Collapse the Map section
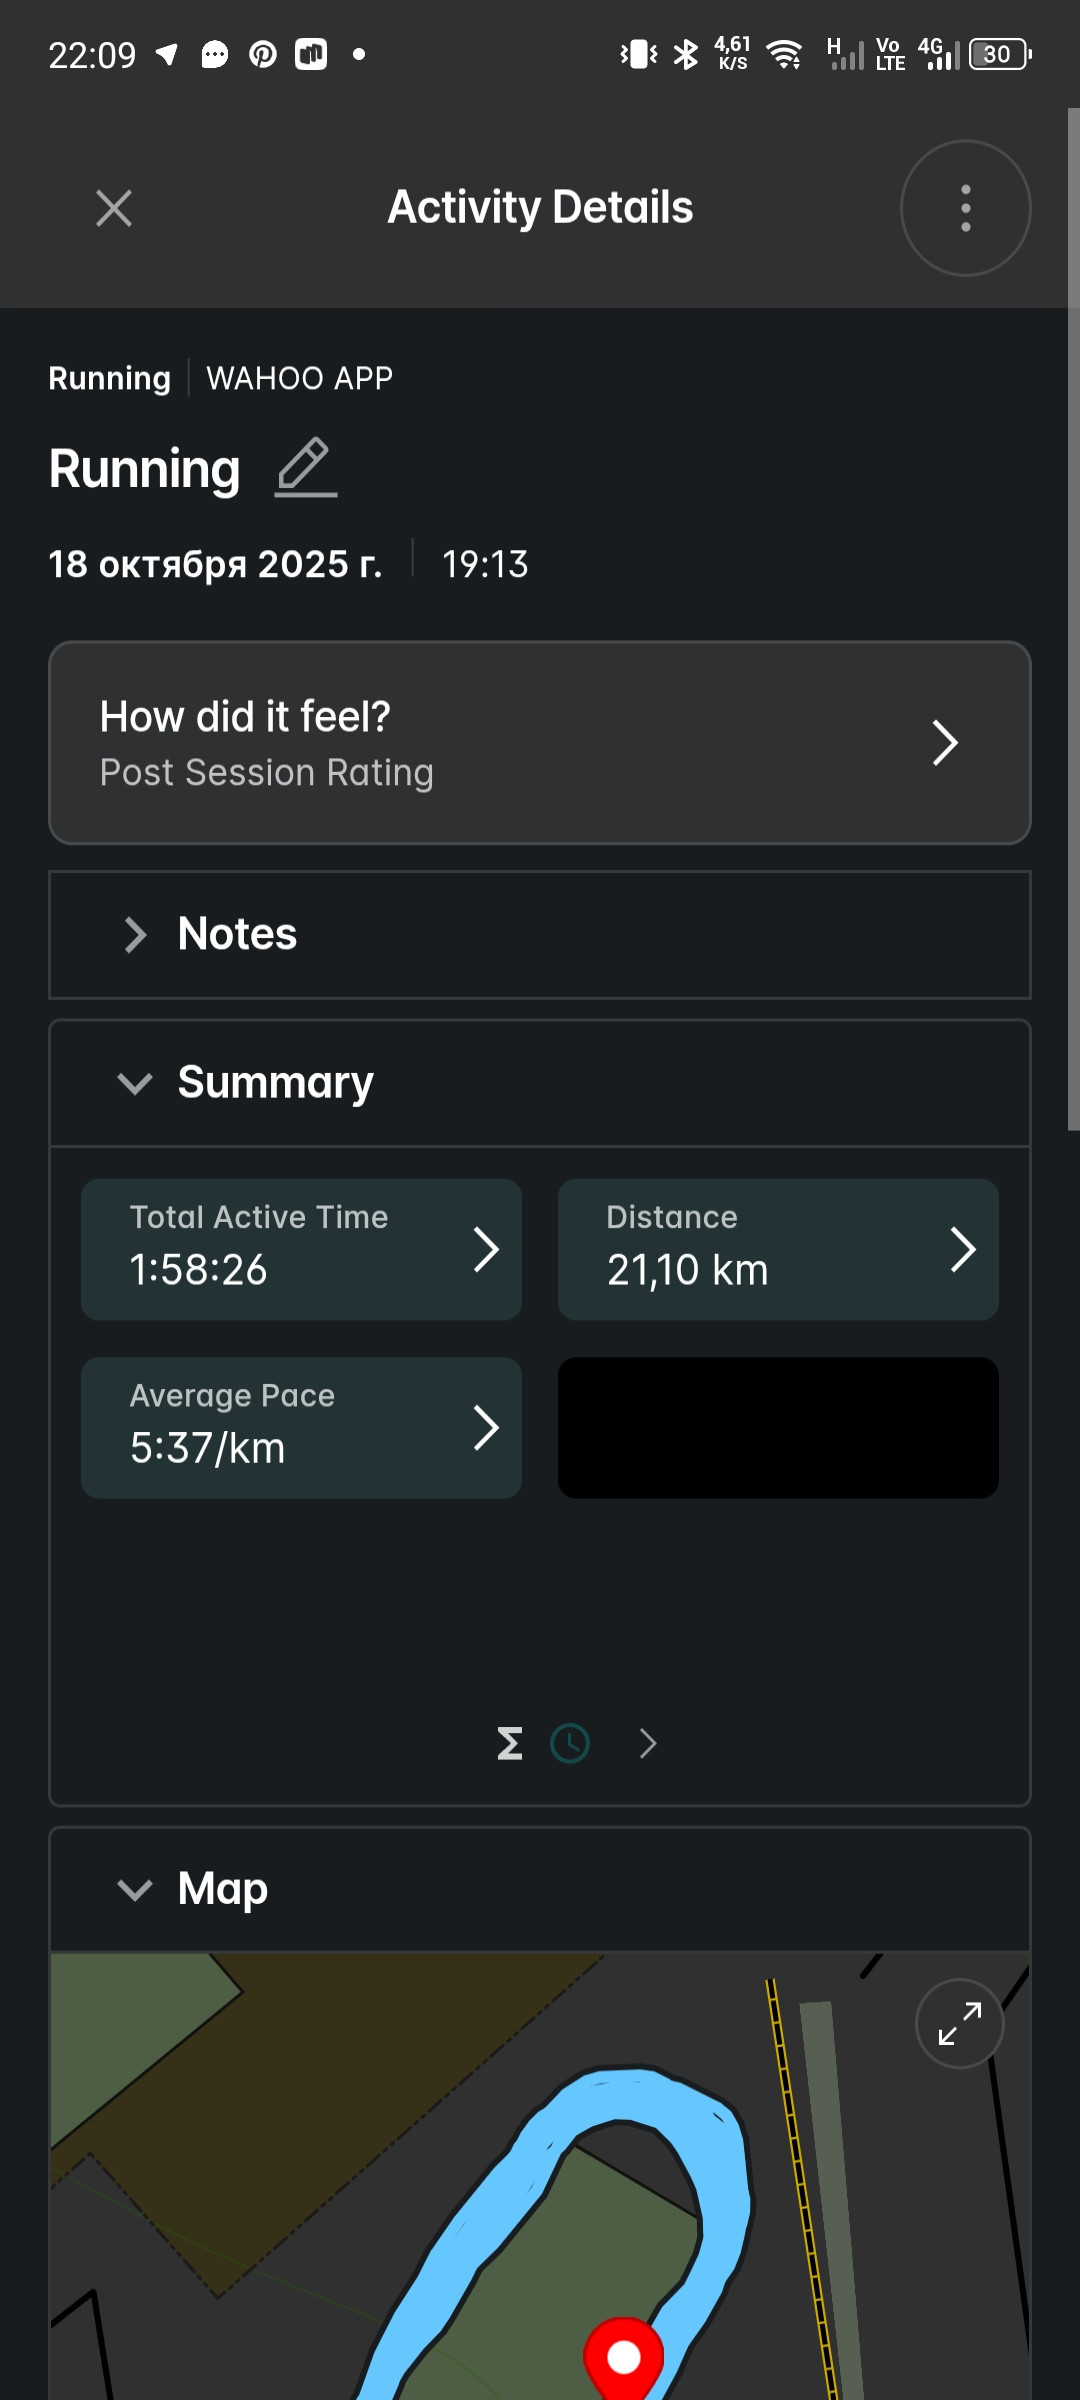 540,1889
